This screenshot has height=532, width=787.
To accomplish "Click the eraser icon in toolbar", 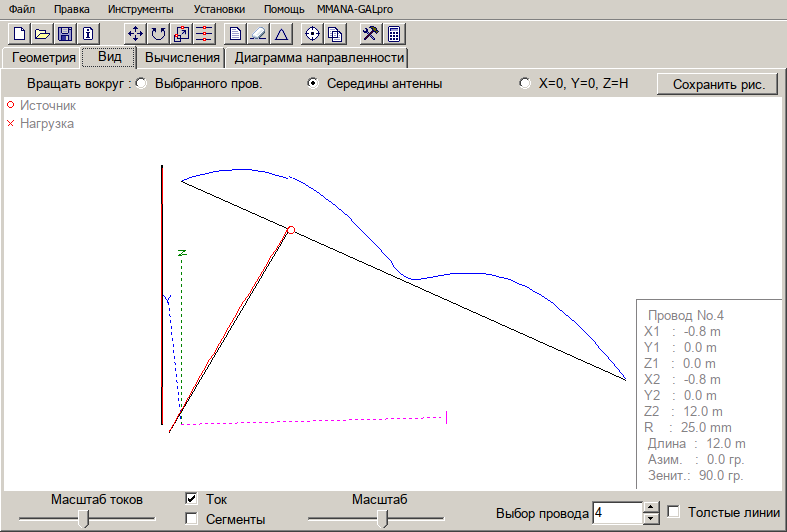I will 258,34.
